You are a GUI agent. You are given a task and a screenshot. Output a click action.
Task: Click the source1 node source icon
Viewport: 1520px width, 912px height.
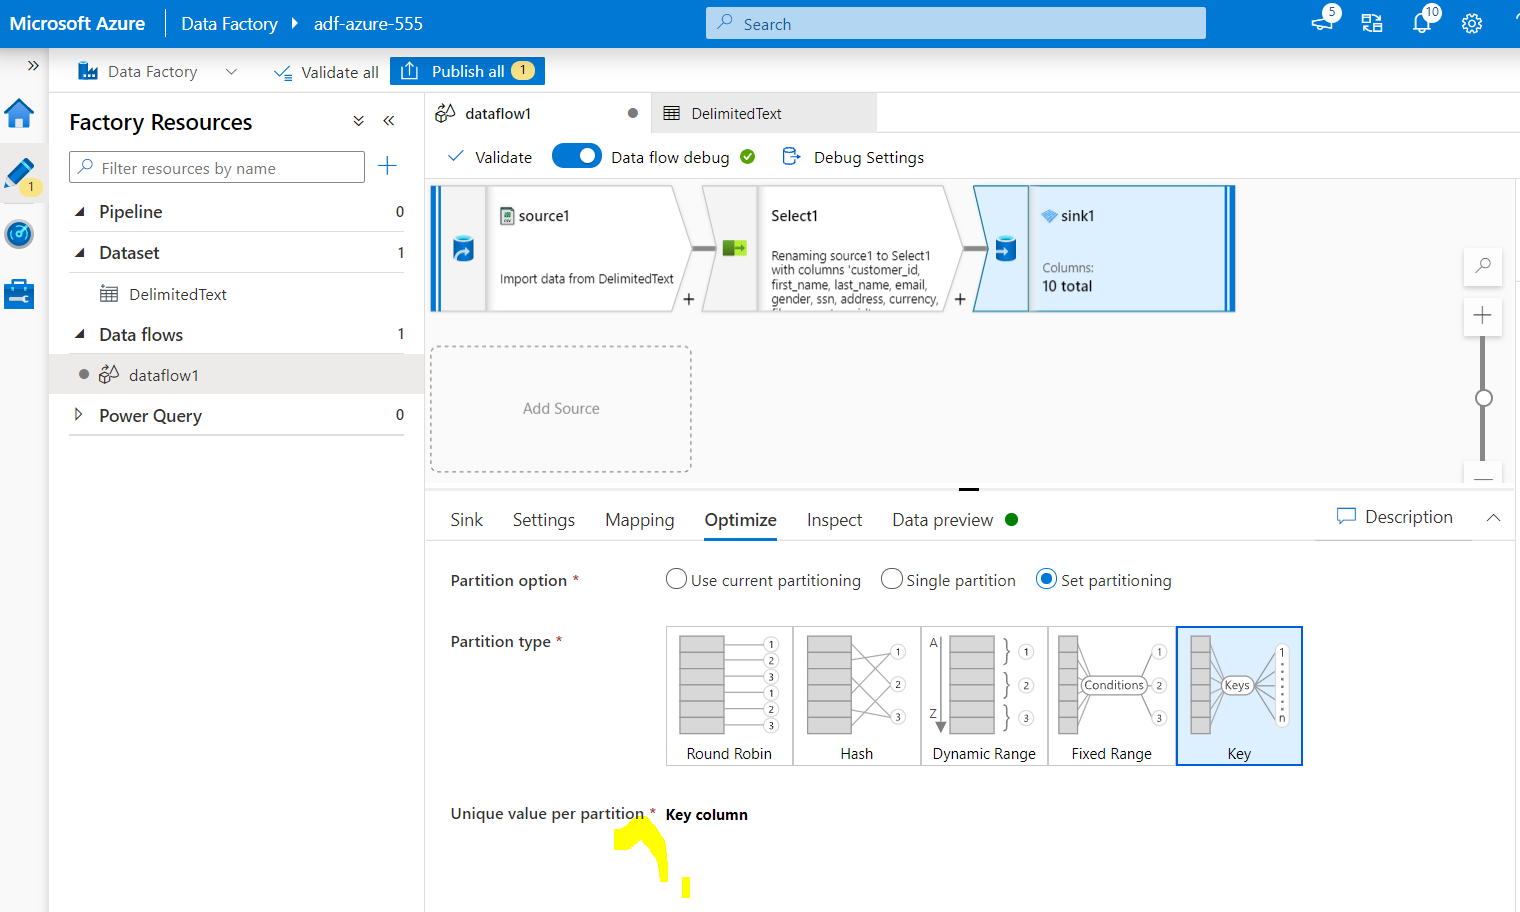[463, 248]
